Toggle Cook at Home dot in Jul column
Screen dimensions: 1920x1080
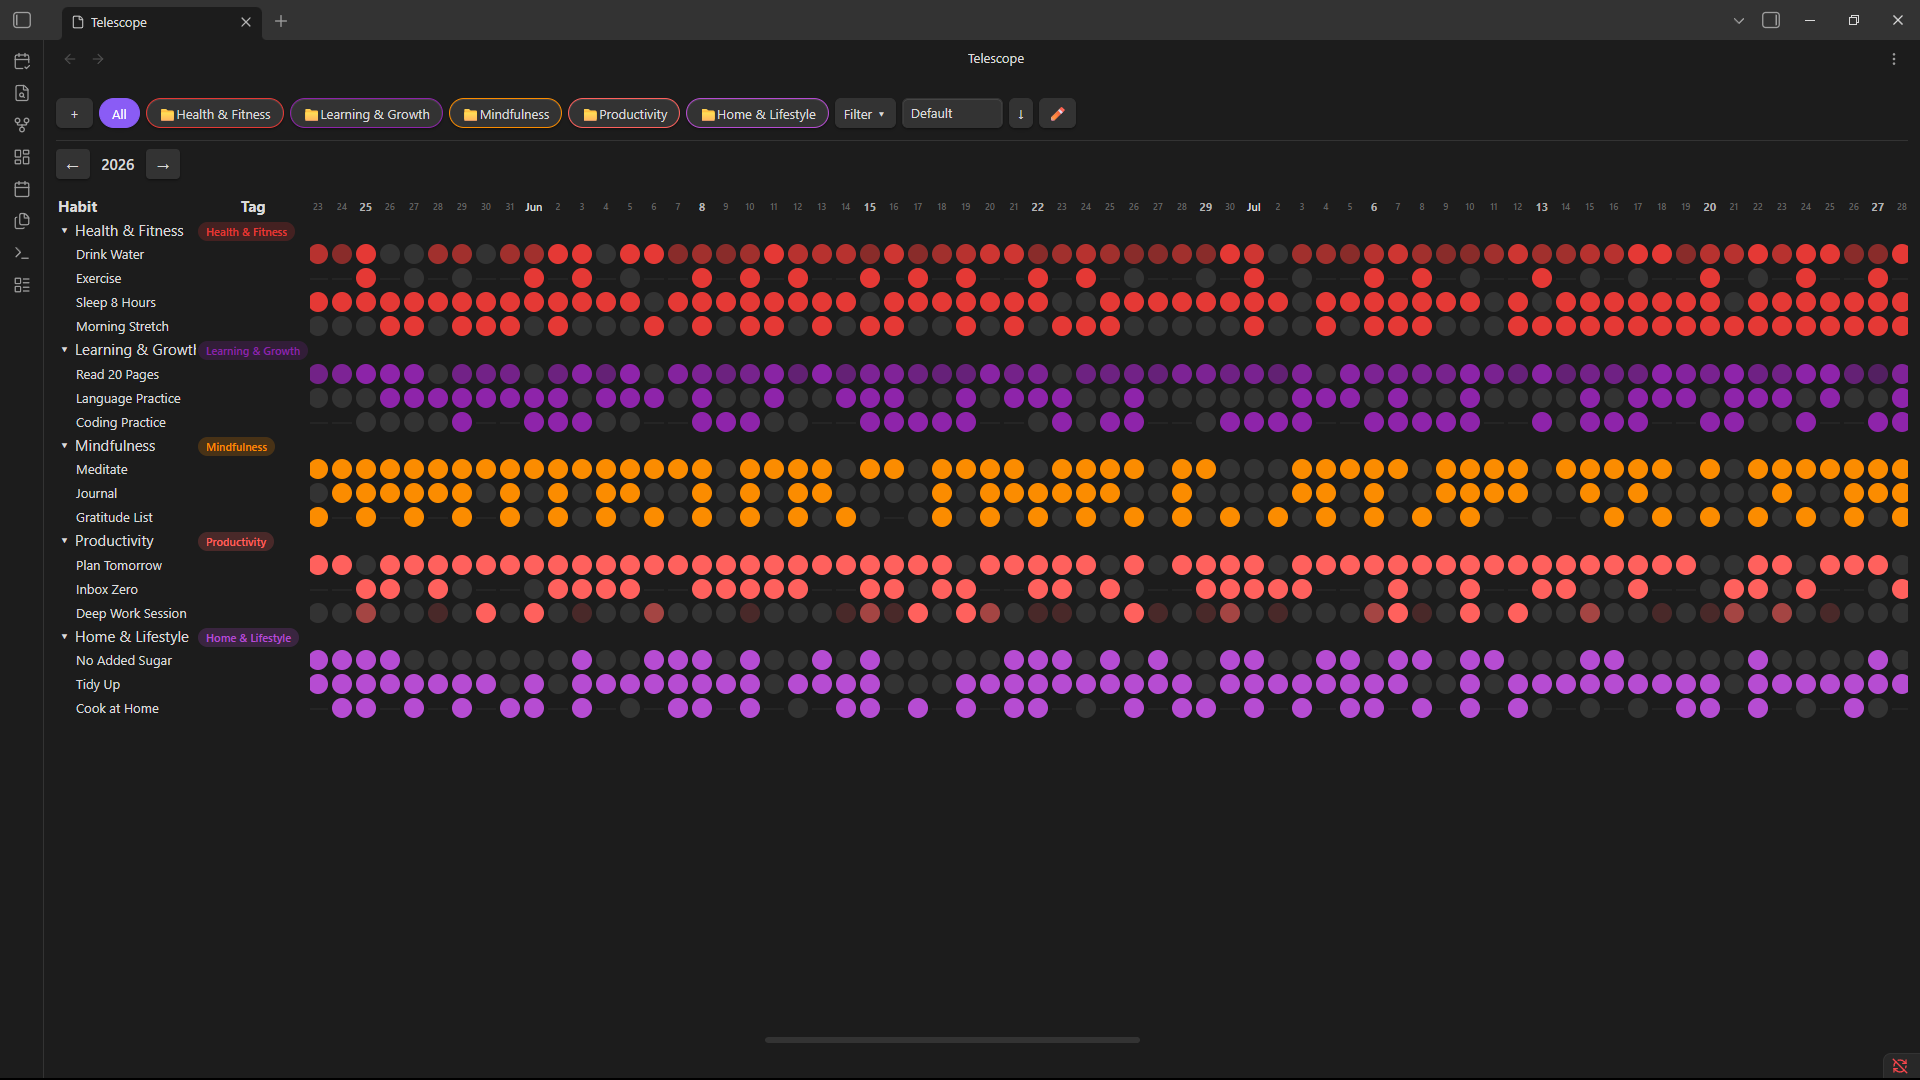point(1254,708)
